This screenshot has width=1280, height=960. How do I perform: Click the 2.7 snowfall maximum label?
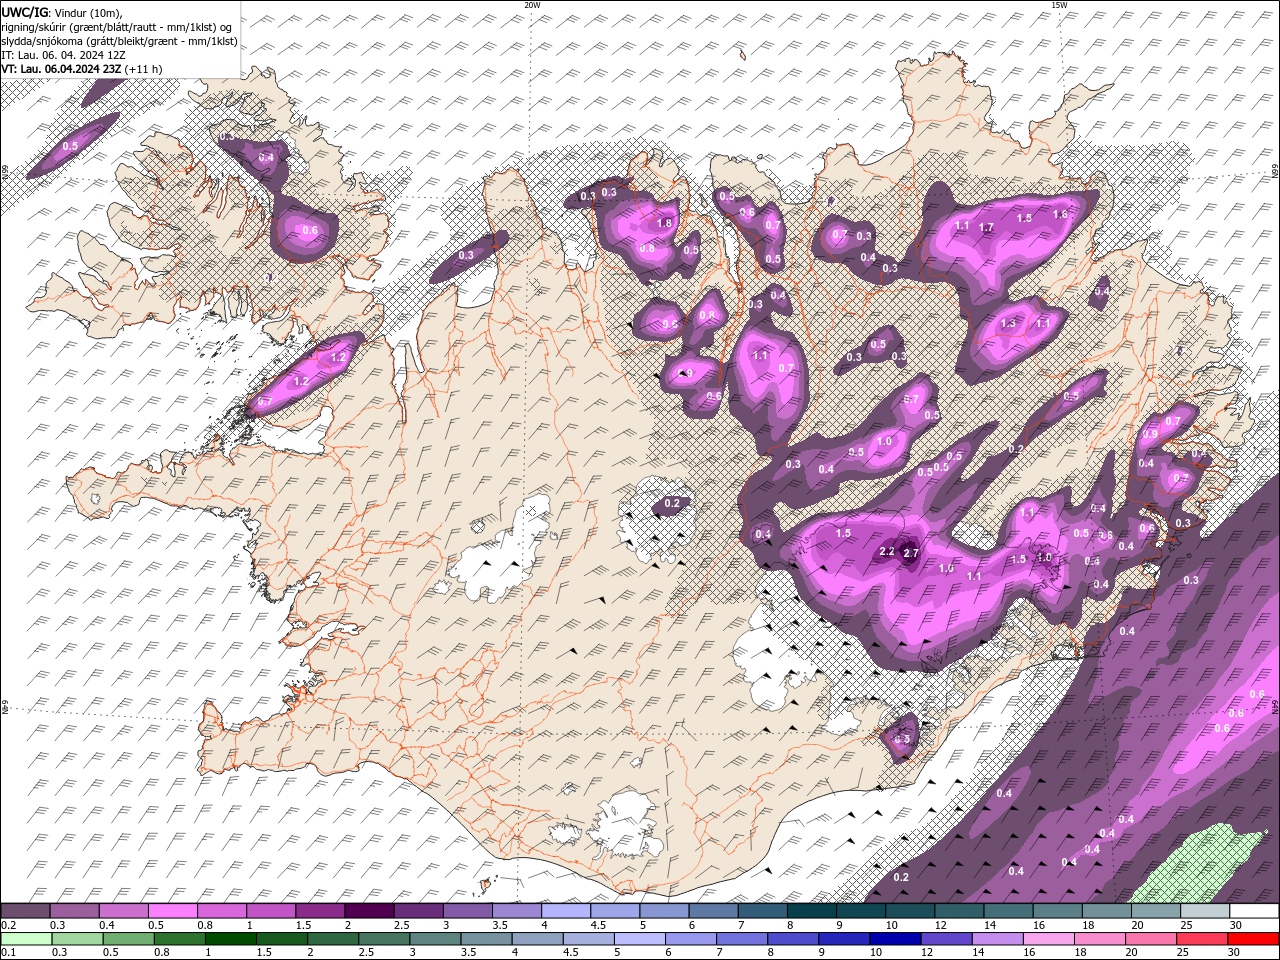click(910, 552)
